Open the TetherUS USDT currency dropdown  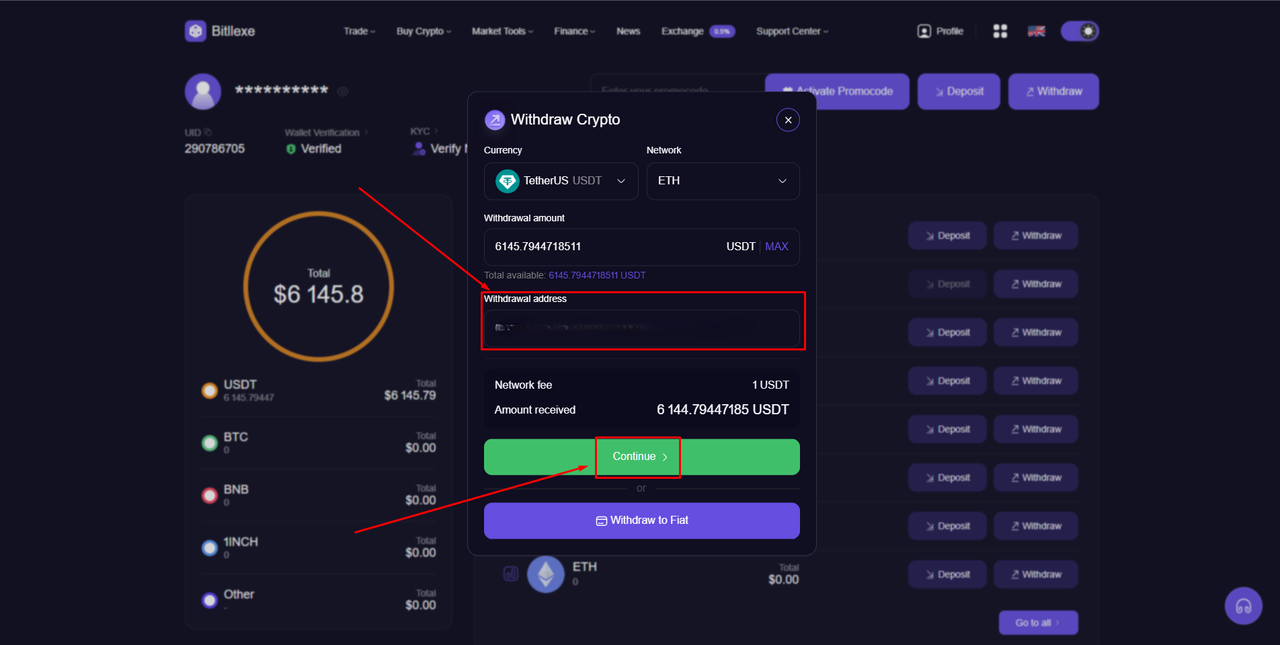tap(561, 181)
